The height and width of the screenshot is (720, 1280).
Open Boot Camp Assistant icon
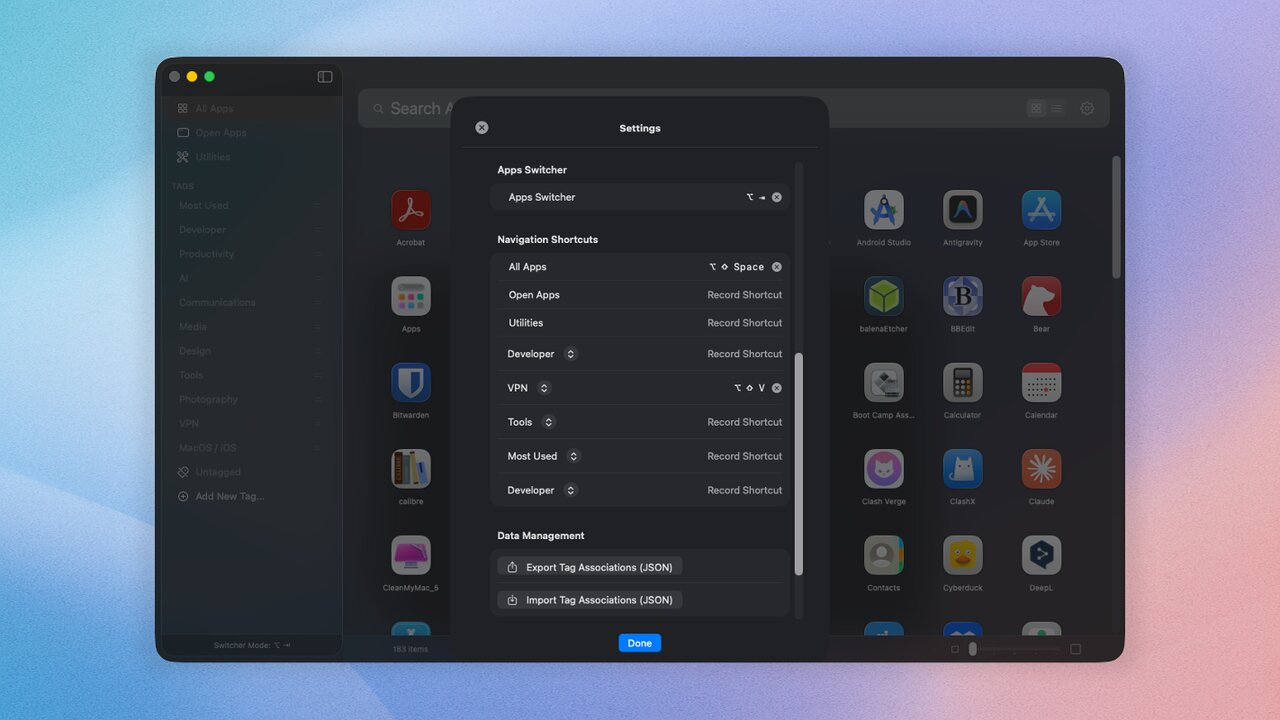point(884,383)
